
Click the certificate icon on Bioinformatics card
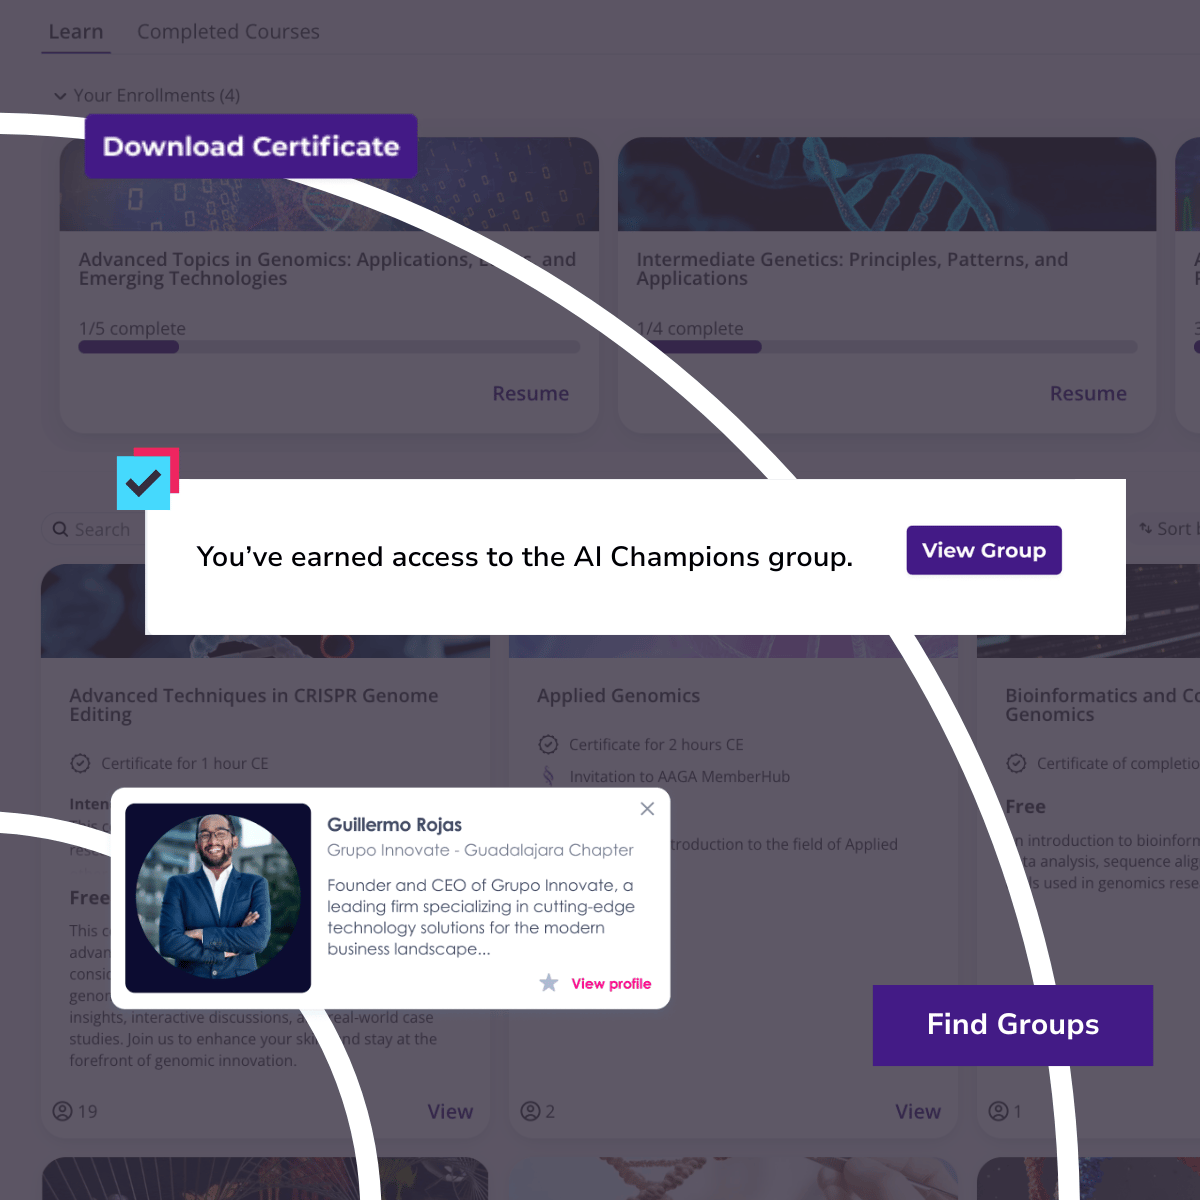point(1016,763)
